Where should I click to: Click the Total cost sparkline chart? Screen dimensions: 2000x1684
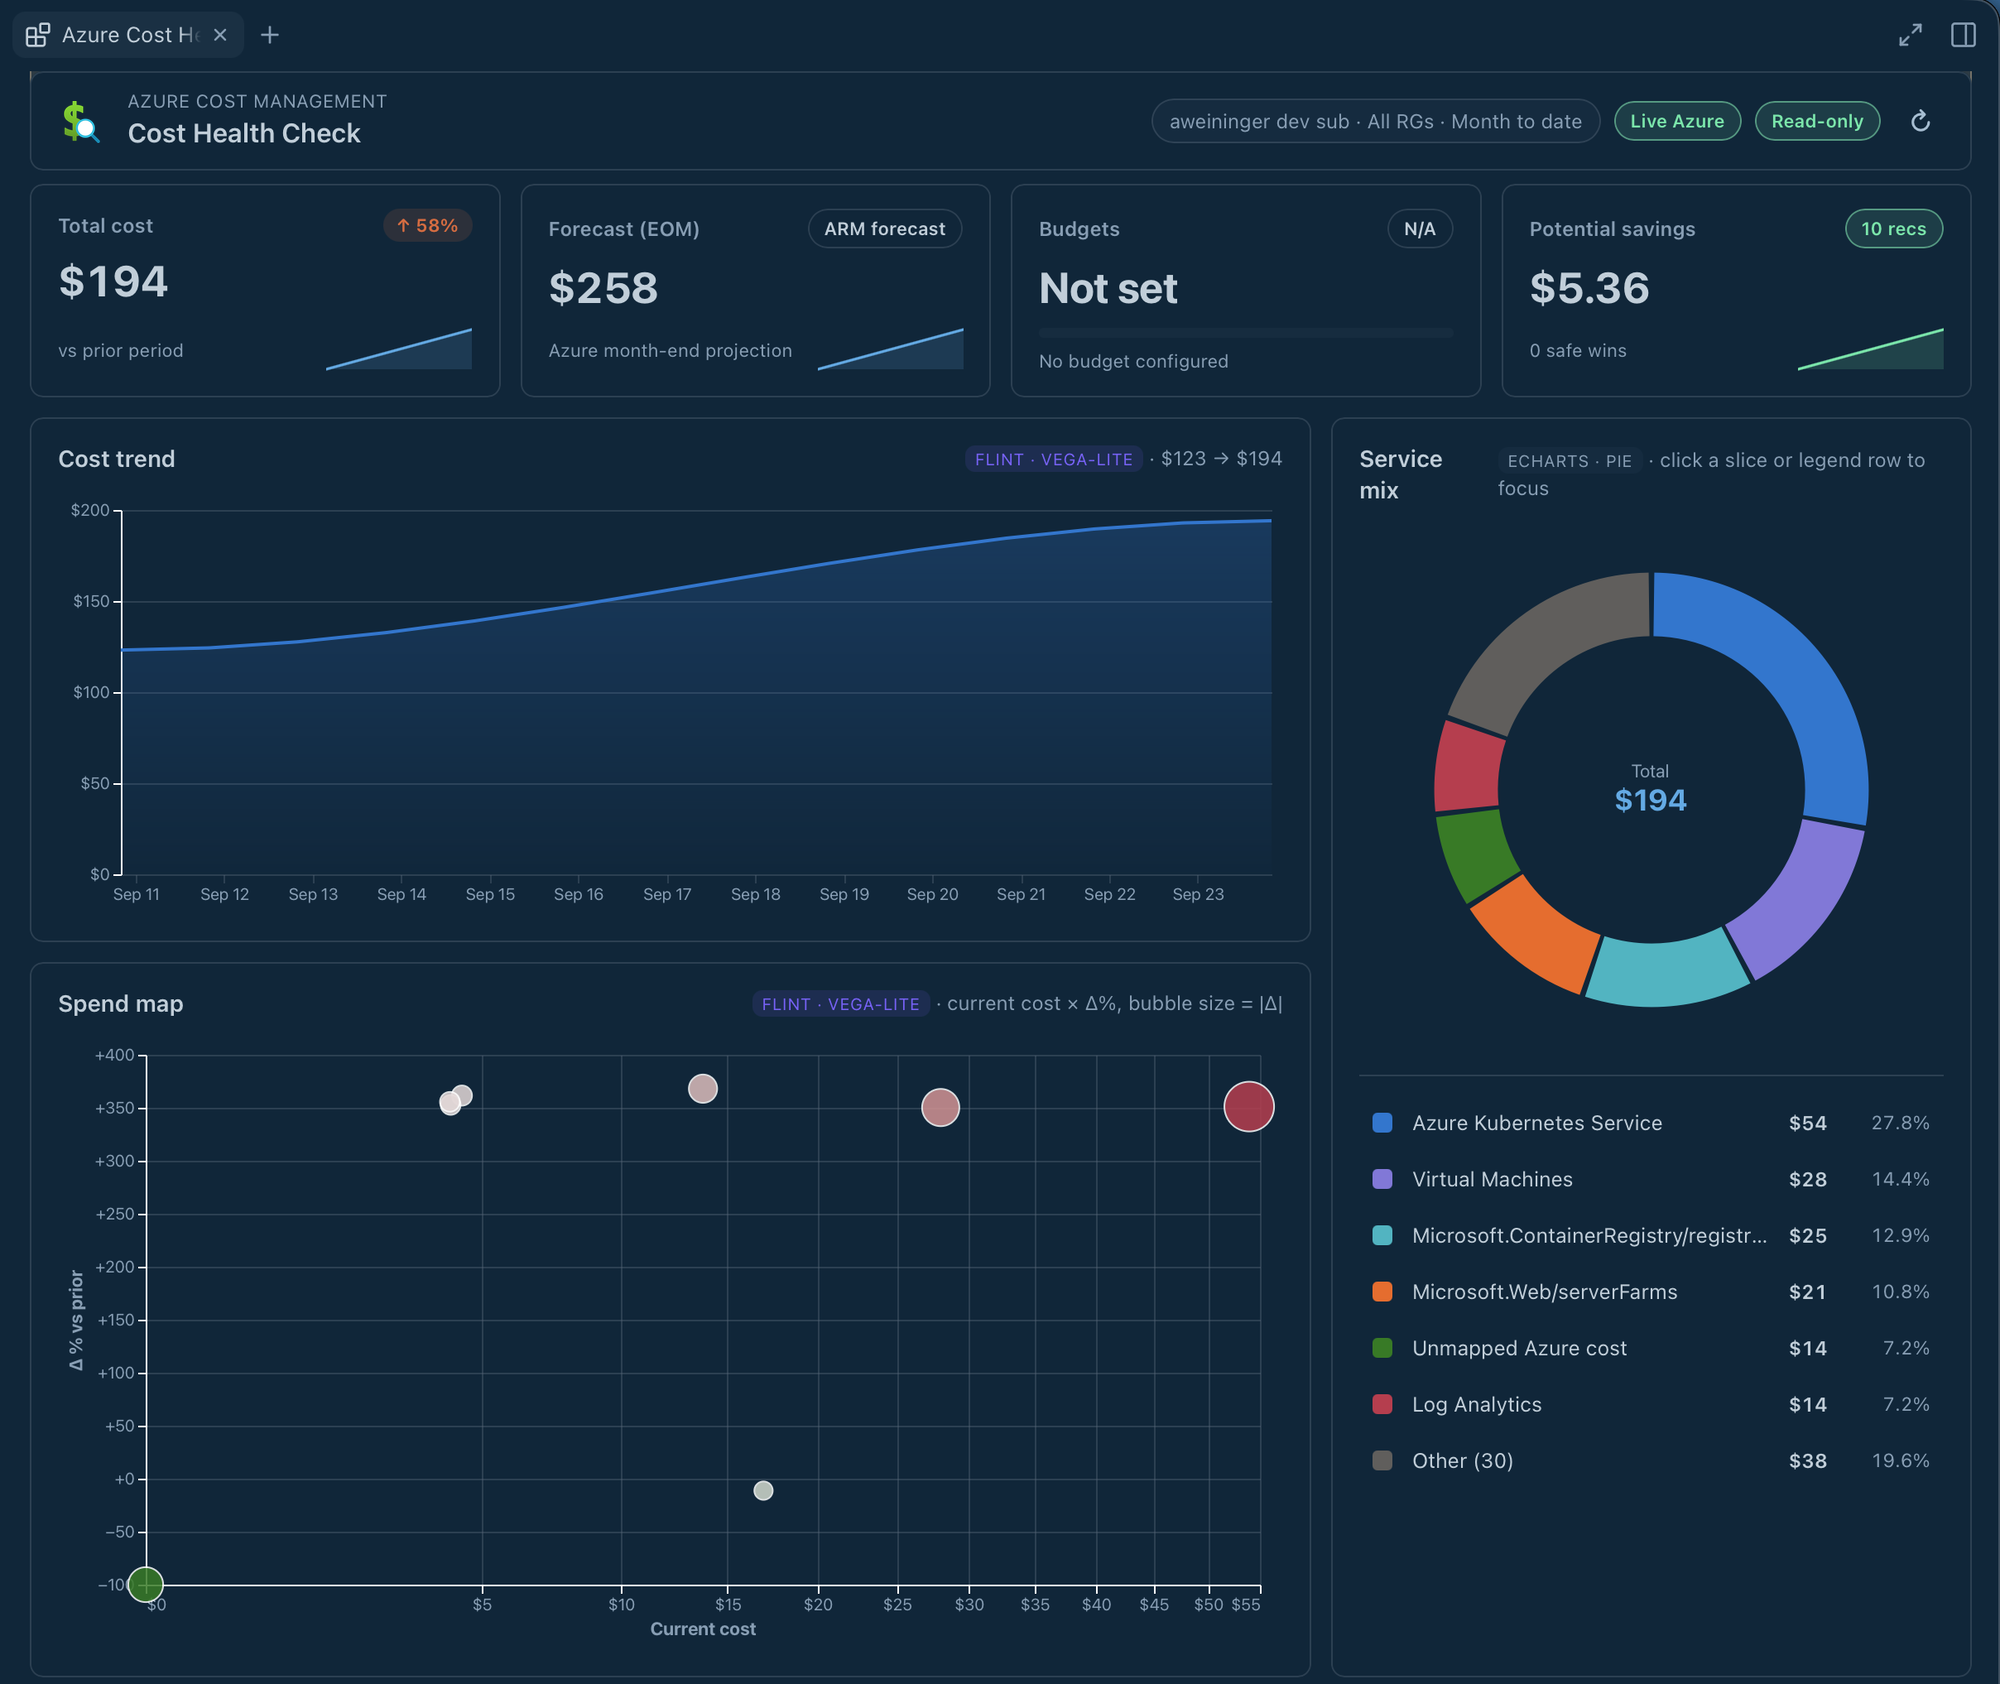(399, 349)
